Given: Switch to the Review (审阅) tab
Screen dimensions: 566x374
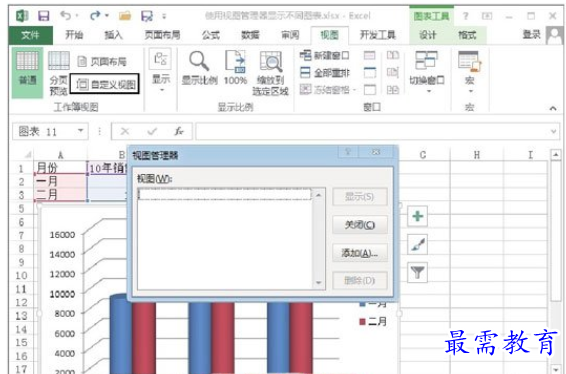Looking at the screenshot, I should [x=290, y=35].
